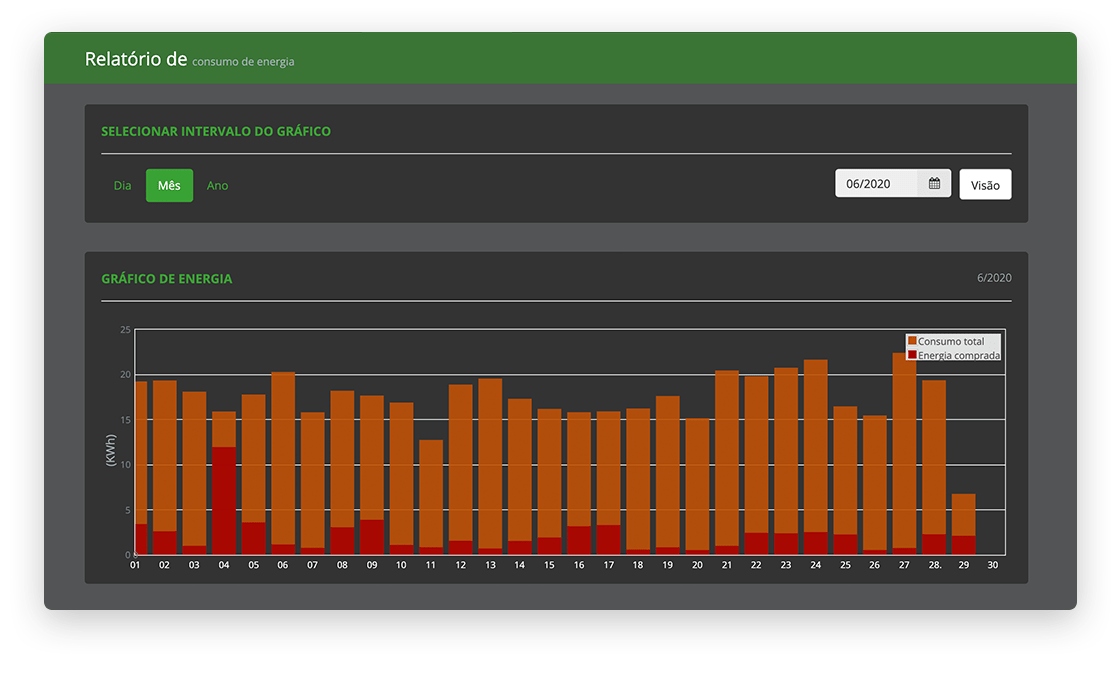
Task: Click the 06/2020 date input field
Action: (876, 183)
